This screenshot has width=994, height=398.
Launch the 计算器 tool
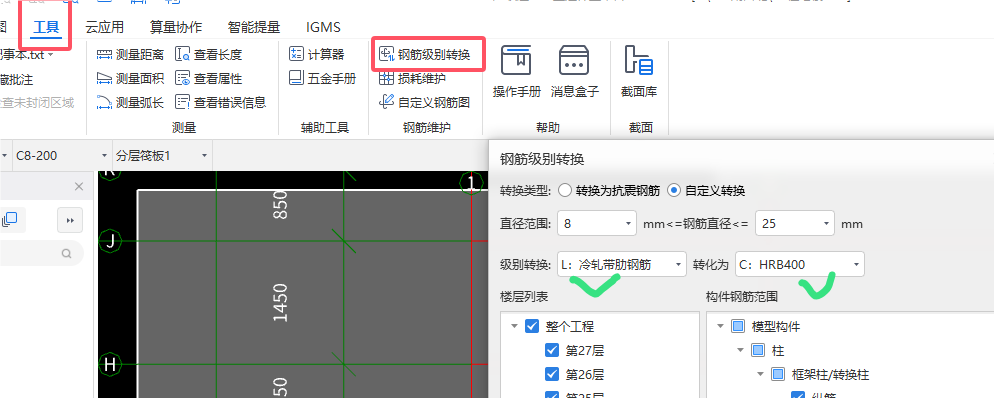tap(316, 55)
